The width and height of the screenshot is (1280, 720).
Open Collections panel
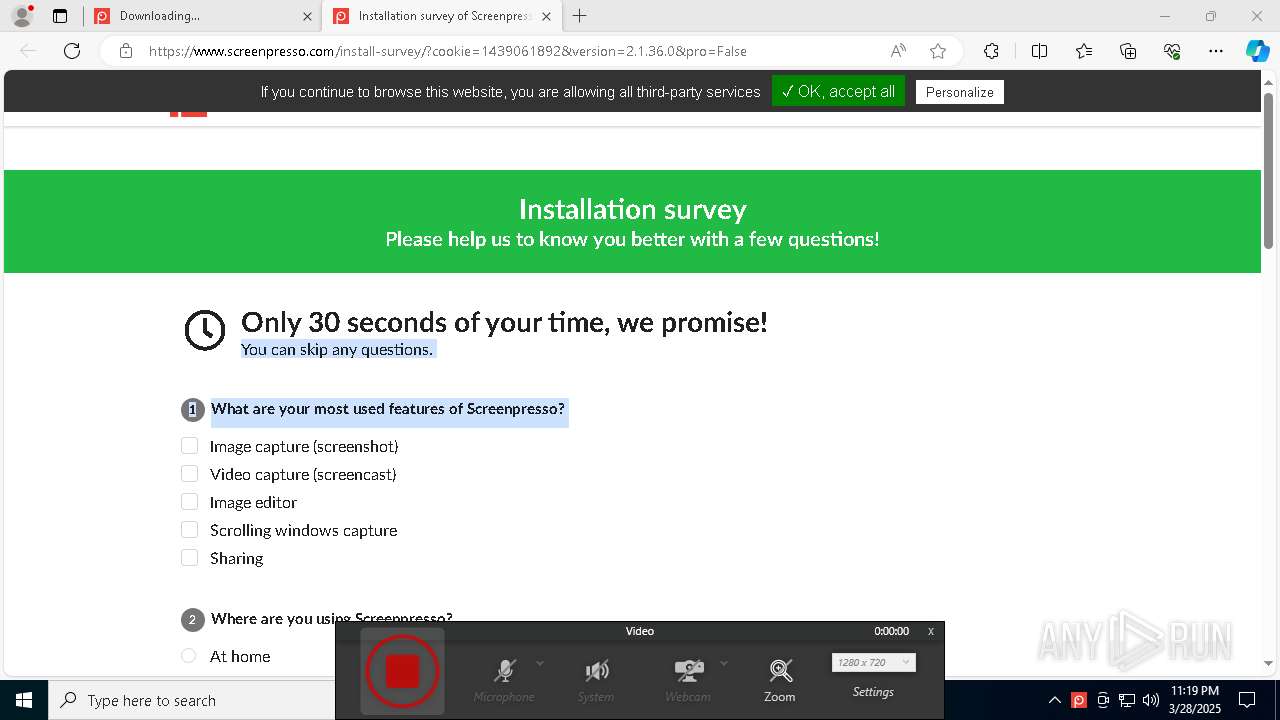(1128, 51)
